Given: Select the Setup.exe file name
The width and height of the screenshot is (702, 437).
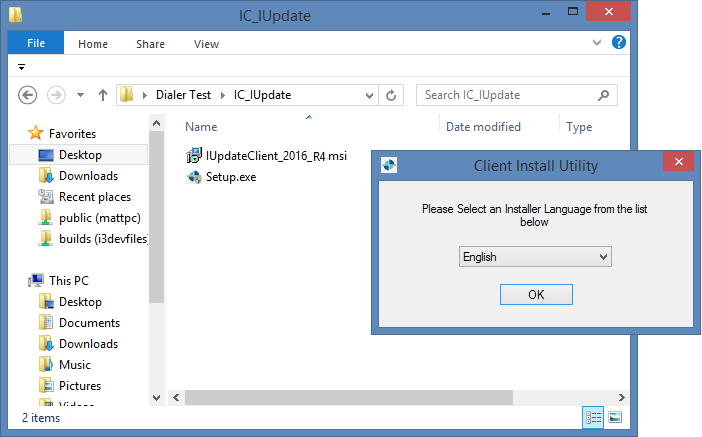Looking at the screenshot, I should coord(231,177).
